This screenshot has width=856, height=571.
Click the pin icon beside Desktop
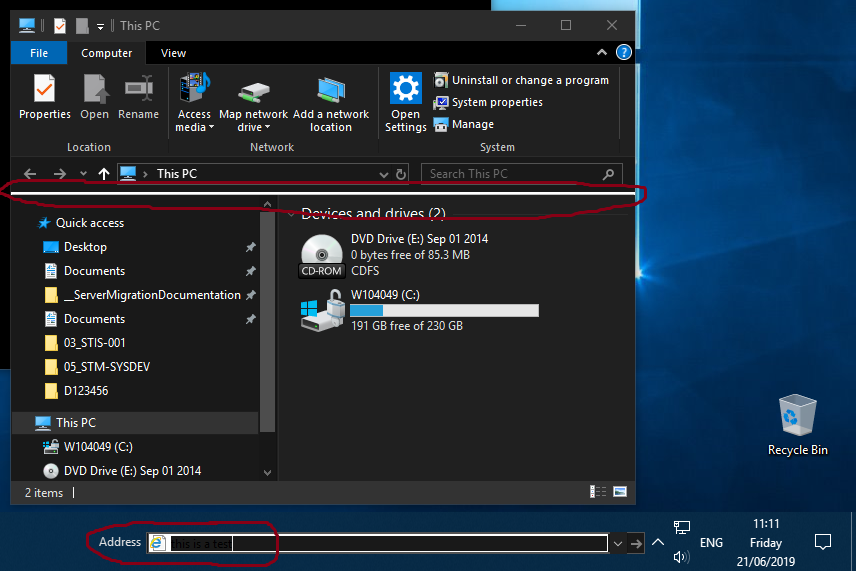[x=251, y=247]
